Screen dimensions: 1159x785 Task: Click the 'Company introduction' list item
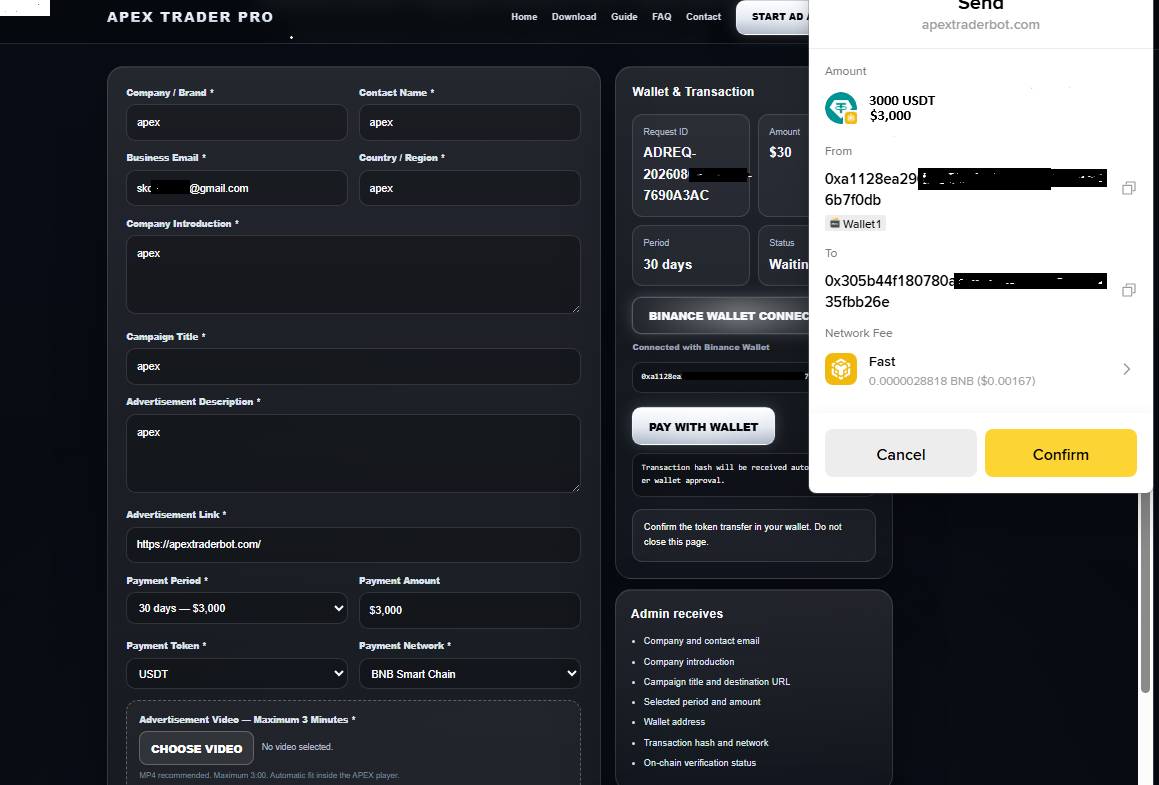pyautogui.click(x=689, y=662)
